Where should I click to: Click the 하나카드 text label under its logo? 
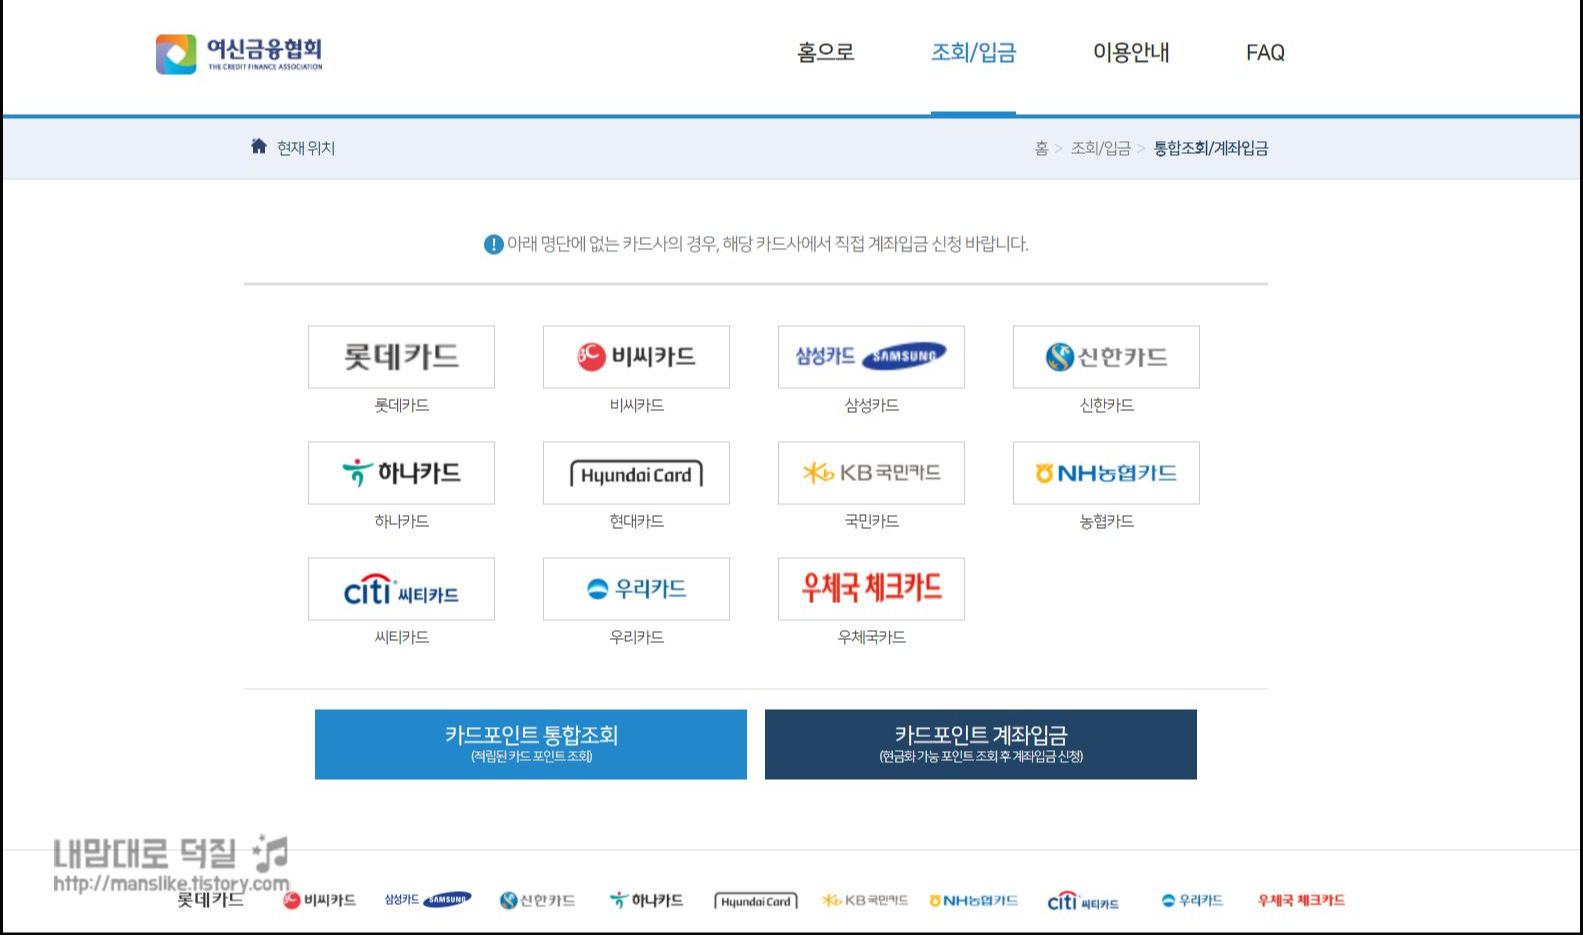pos(401,521)
